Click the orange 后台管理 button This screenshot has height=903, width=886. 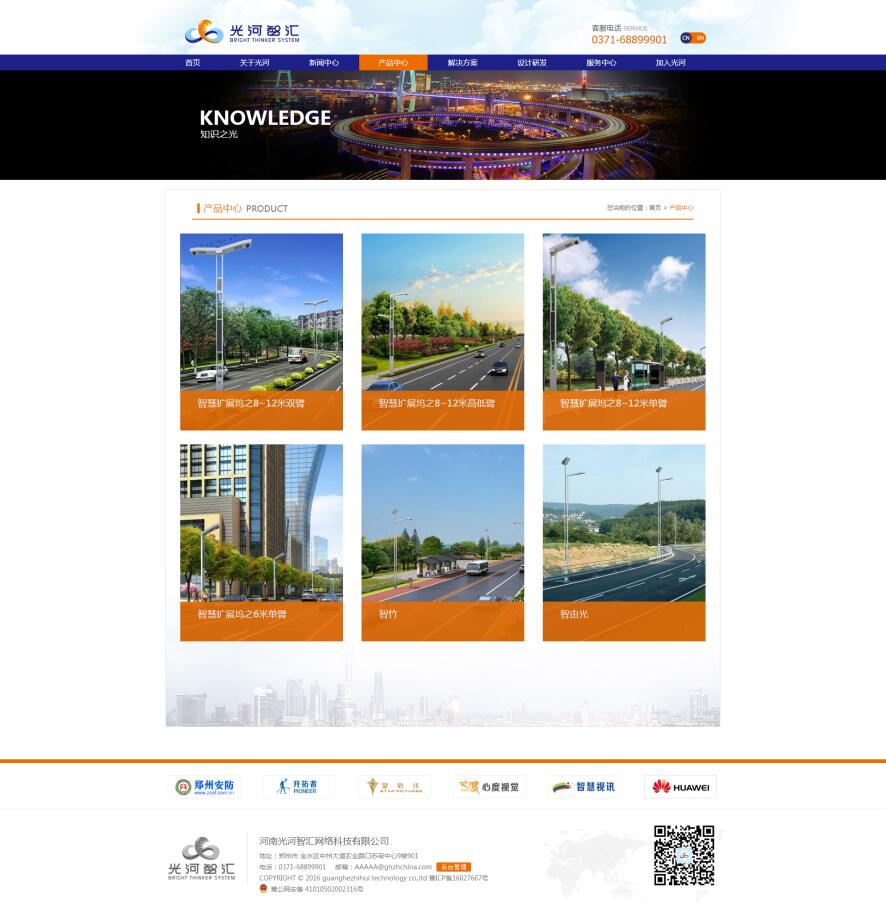click(453, 867)
